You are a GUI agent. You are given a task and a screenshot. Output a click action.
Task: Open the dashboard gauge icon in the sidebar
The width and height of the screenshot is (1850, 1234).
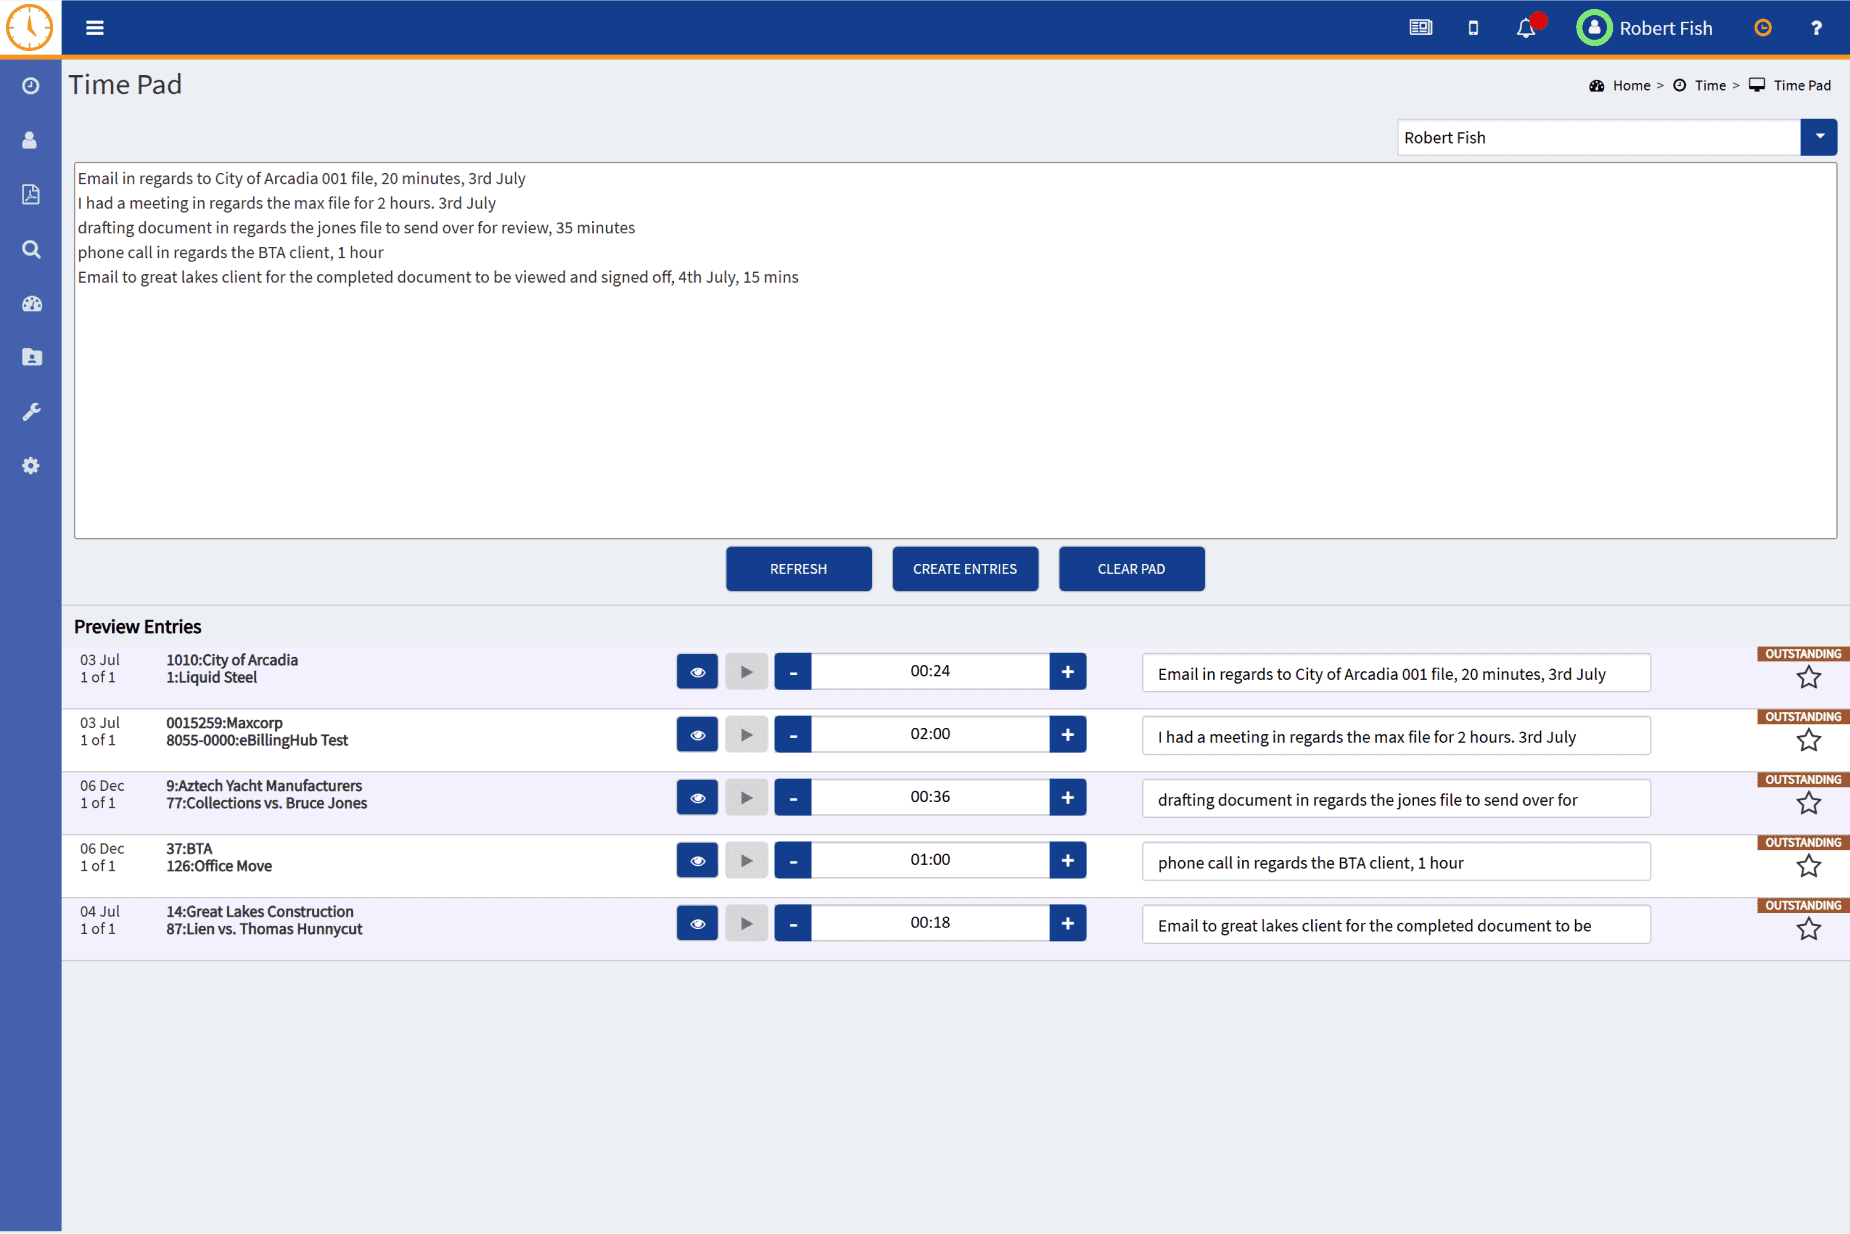click(31, 304)
